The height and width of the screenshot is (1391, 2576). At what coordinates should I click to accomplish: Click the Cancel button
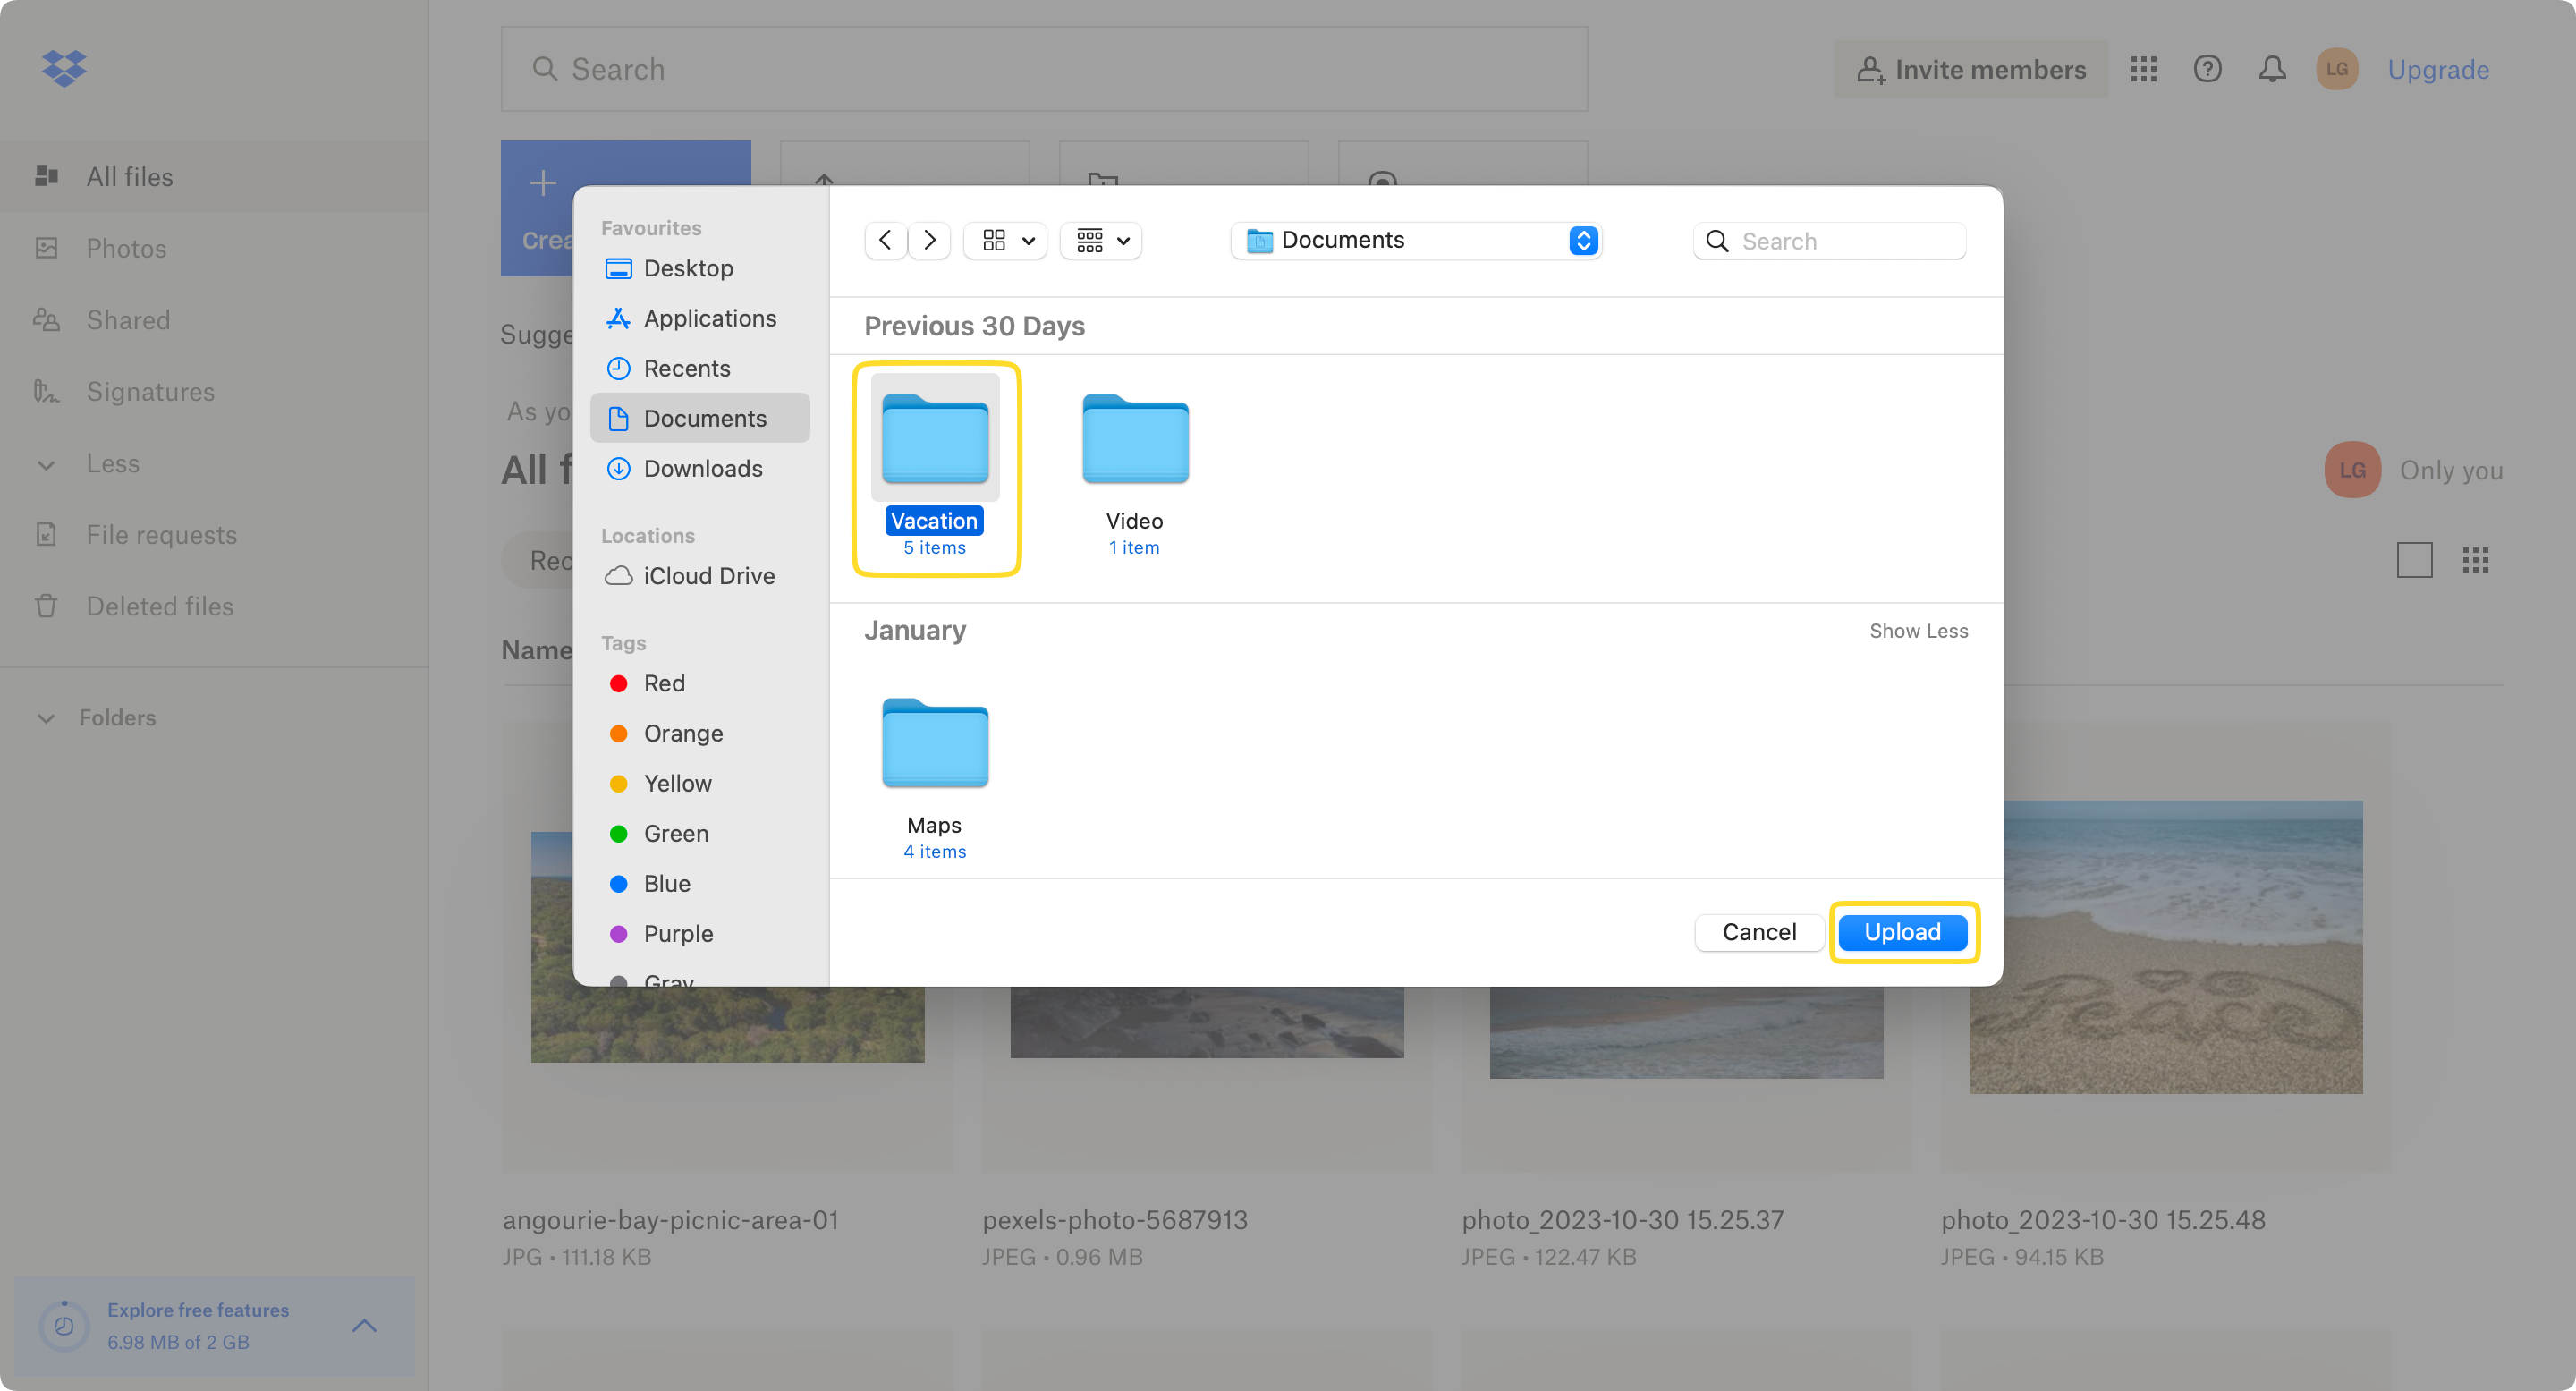pos(1759,930)
